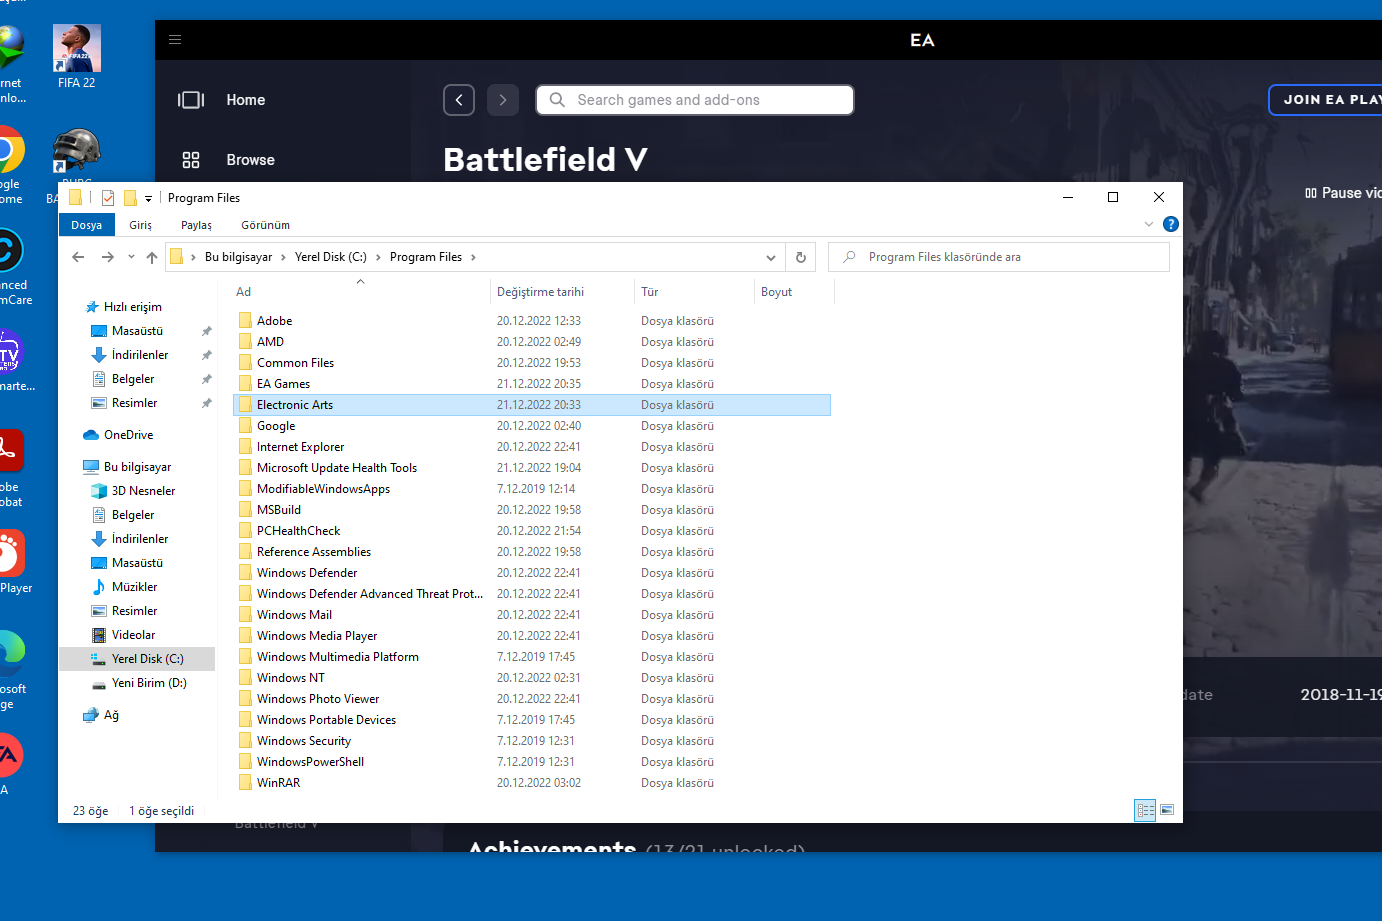Click the Browse grid icon in EA sidebar
The height and width of the screenshot is (921, 1382).
[191, 160]
